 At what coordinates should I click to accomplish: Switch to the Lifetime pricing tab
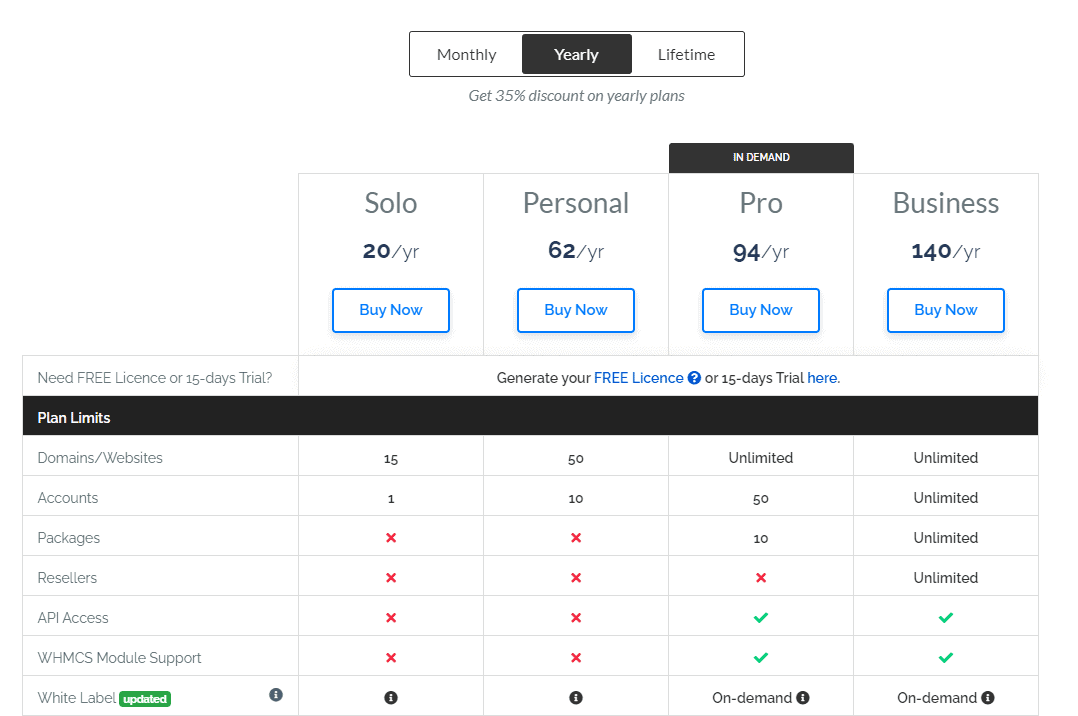point(686,54)
